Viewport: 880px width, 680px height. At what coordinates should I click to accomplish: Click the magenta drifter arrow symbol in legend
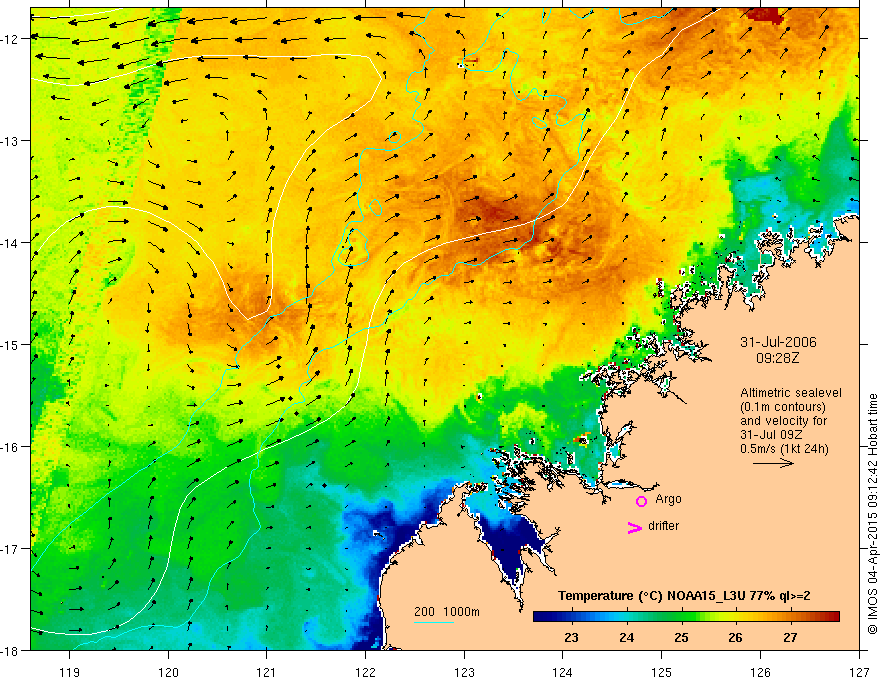[635, 527]
